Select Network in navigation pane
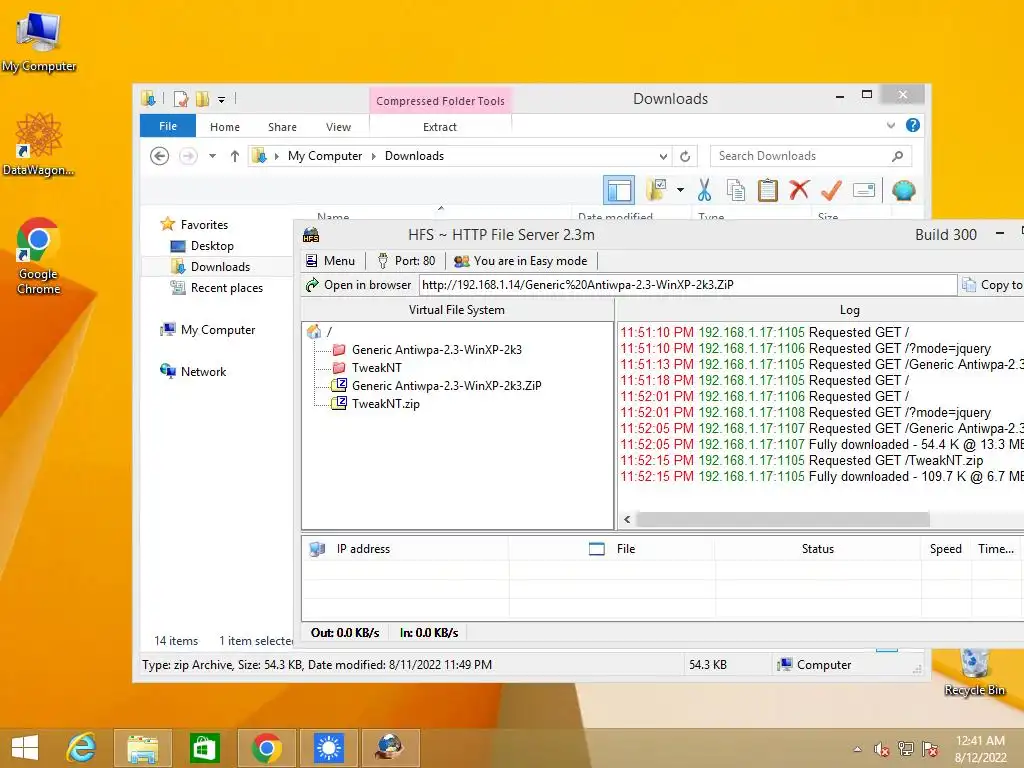This screenshot has width=1024, height=768. tap(203, 372)
